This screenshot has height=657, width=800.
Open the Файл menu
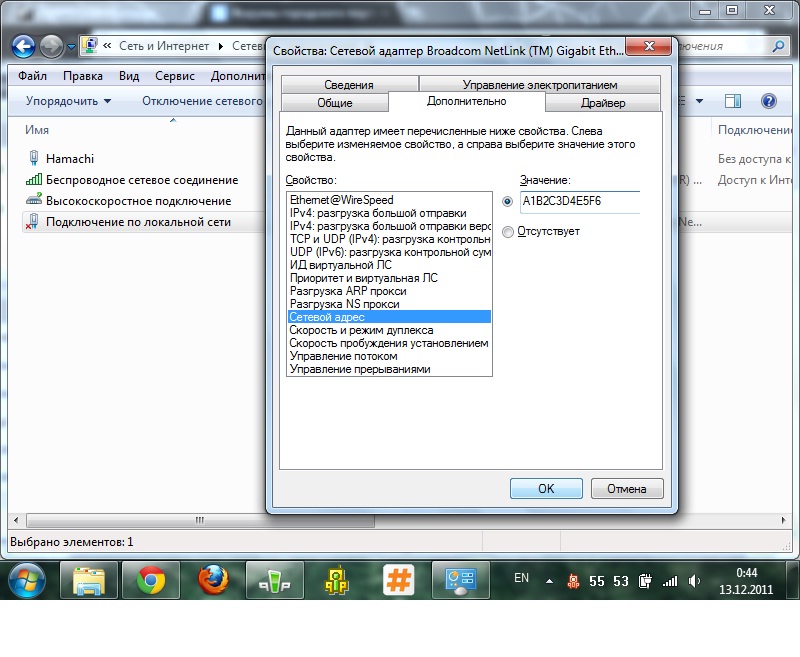point(32,76)
